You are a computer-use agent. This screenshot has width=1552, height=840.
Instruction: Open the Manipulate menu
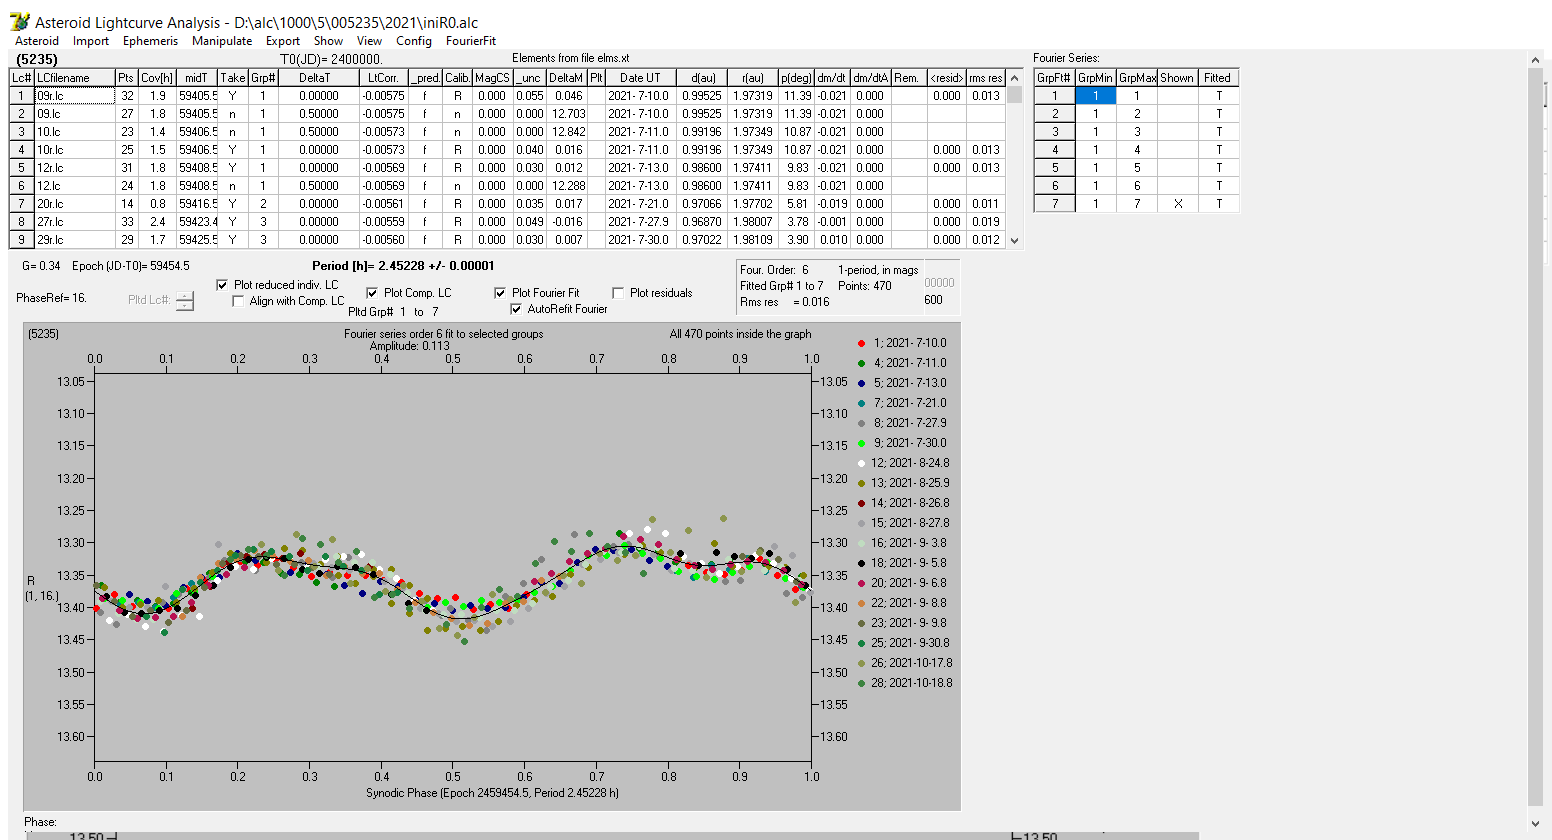[x=222, y=41]
